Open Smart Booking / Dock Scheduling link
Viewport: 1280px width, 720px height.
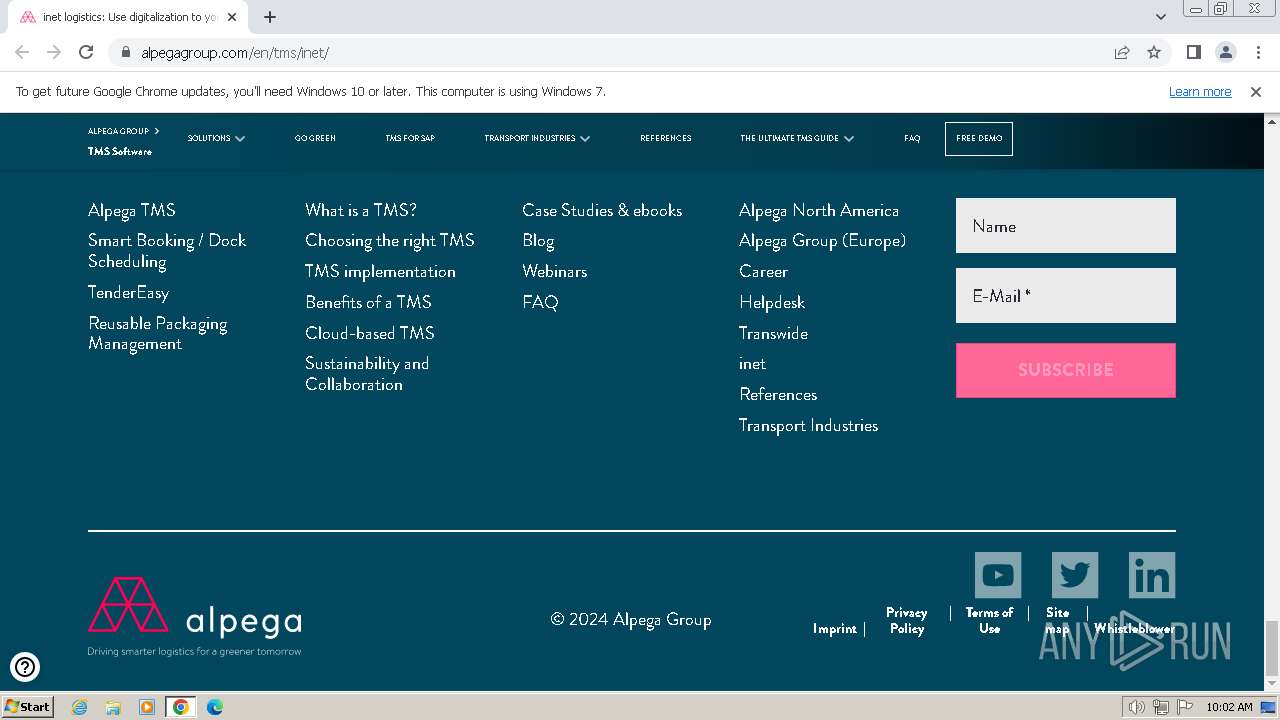click(x=167, y=251)
